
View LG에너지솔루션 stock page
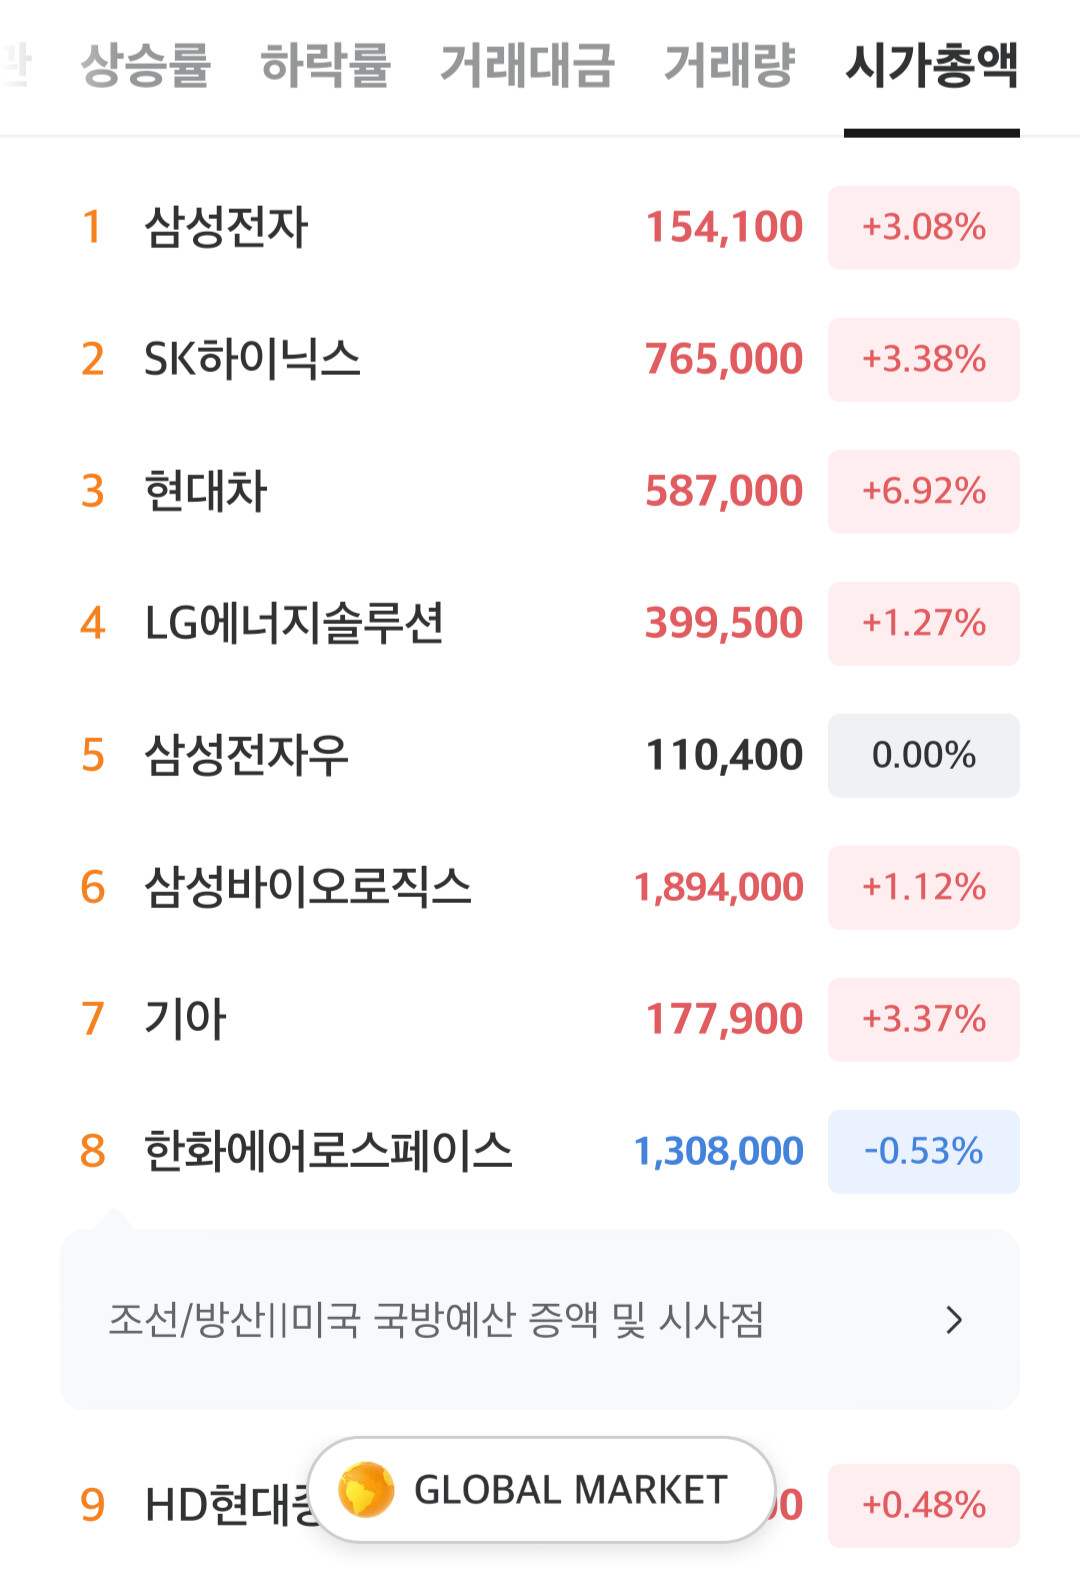coord(294,623)
